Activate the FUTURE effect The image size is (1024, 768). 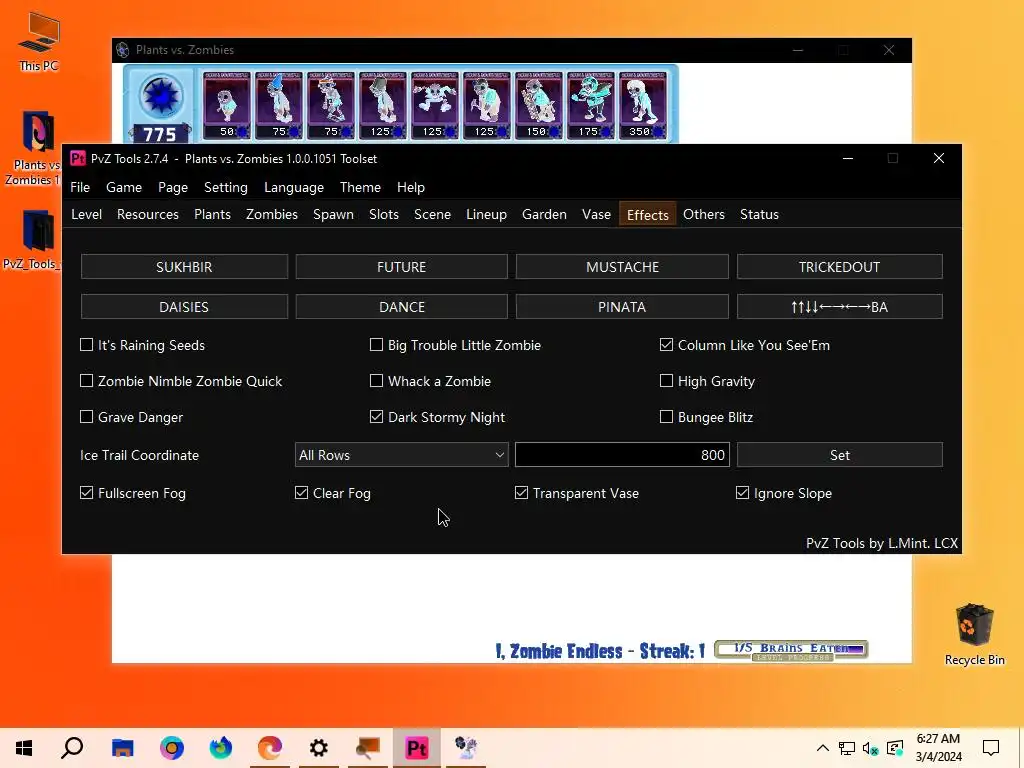402,266
